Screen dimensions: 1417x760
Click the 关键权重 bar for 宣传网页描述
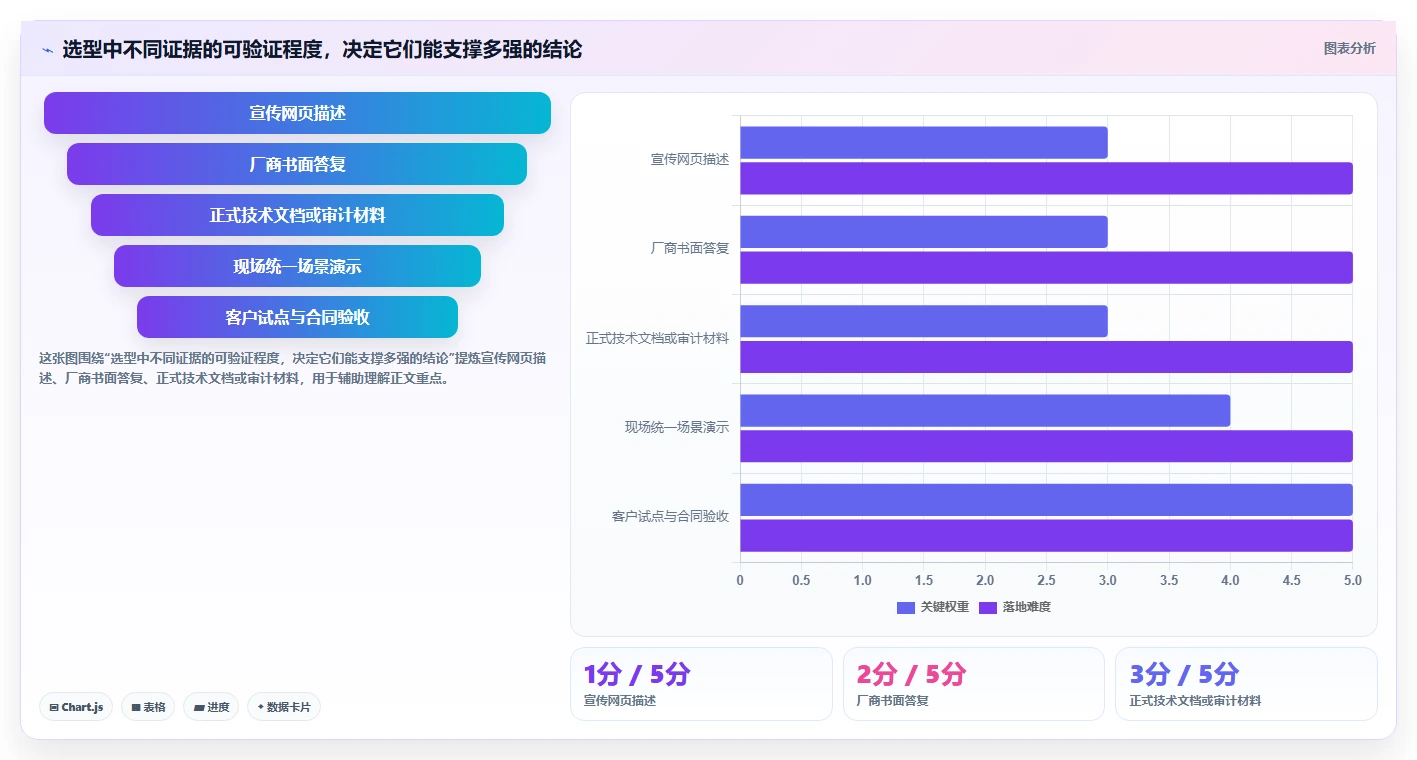click(923, 142)
